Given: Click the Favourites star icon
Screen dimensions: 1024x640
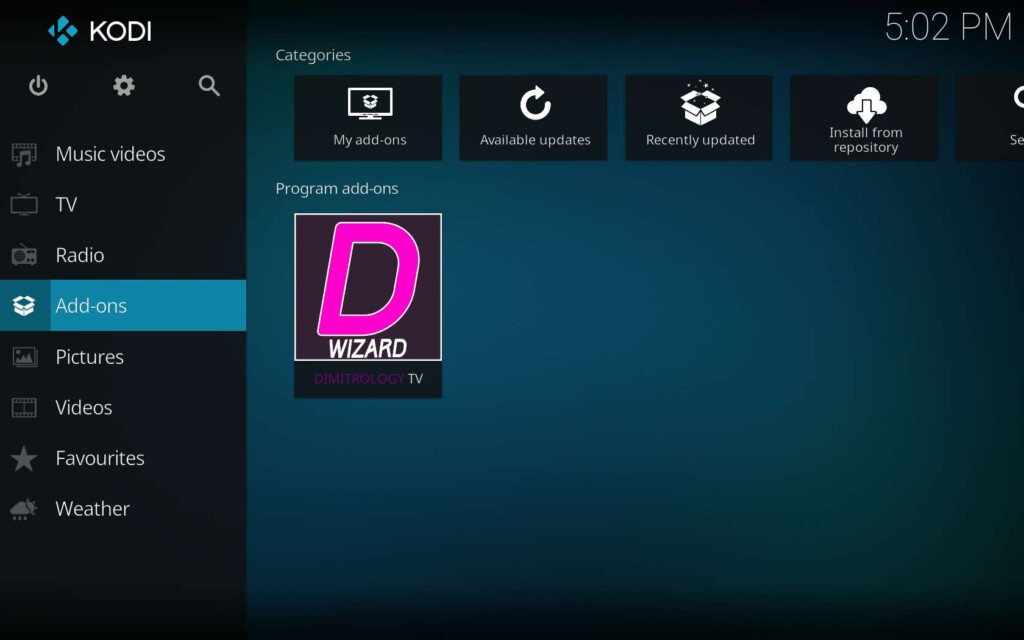Looking at the screenshot, I should (x=24, y=458).
